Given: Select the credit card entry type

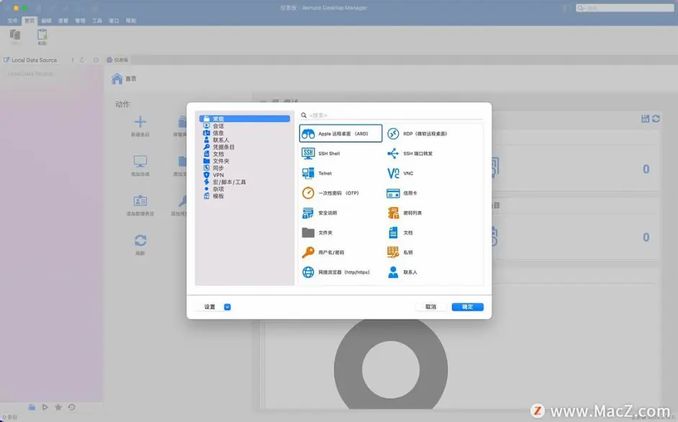Looking at the screenshot, I should click(x=402, y=193).
